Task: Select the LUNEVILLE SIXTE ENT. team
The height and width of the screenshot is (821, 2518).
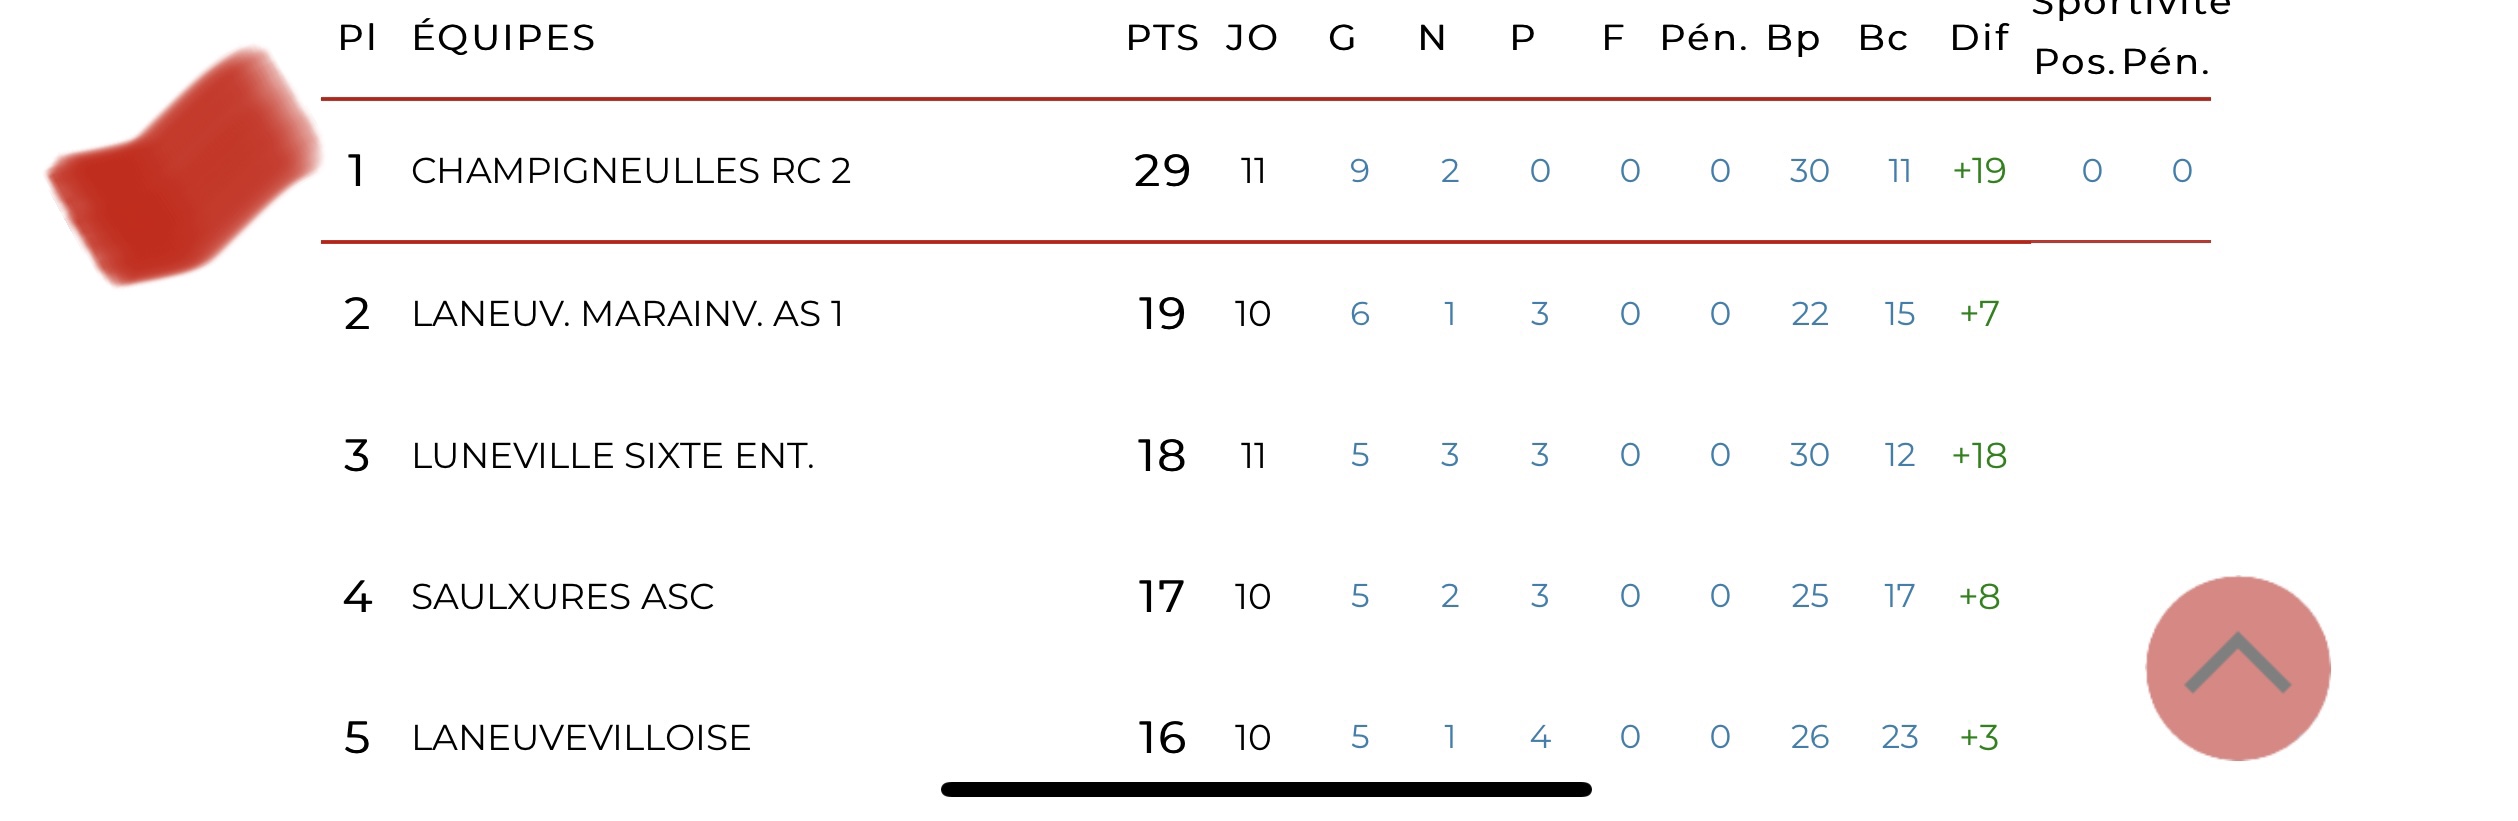Action: coord(612,456)
